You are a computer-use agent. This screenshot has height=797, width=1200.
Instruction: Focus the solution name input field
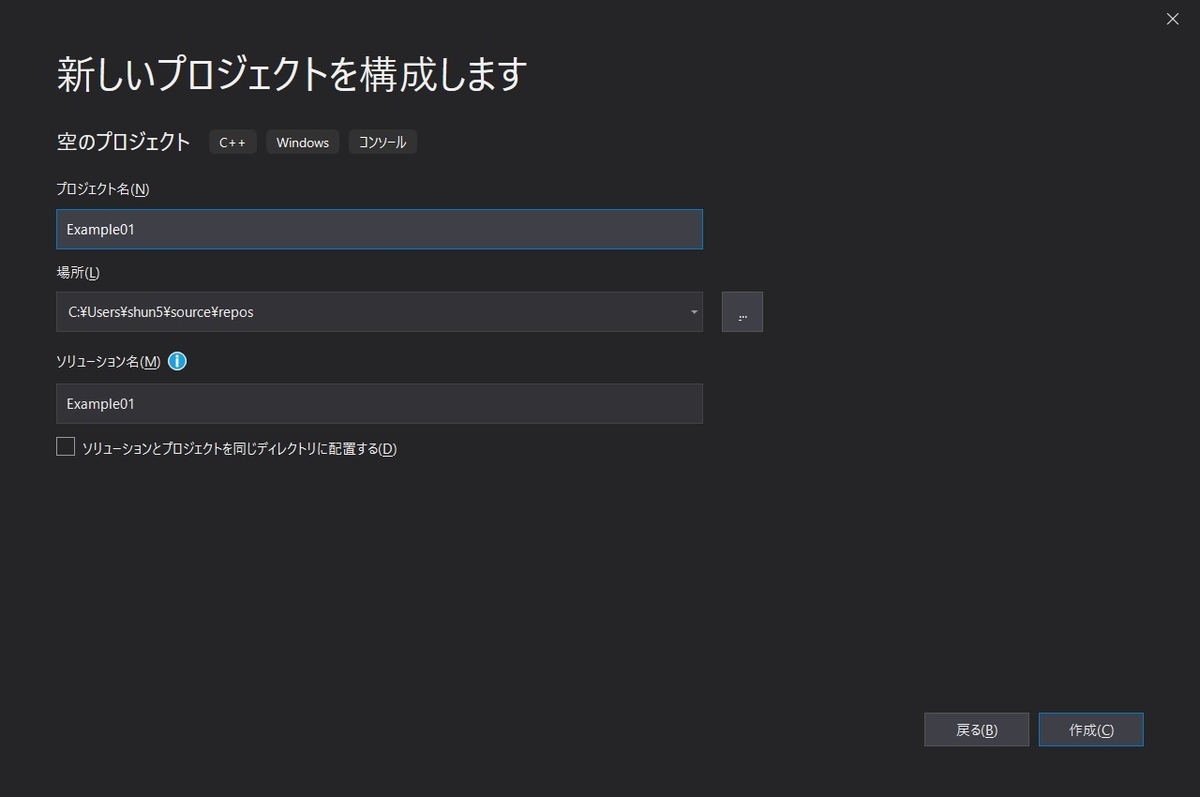click(379, 404)
